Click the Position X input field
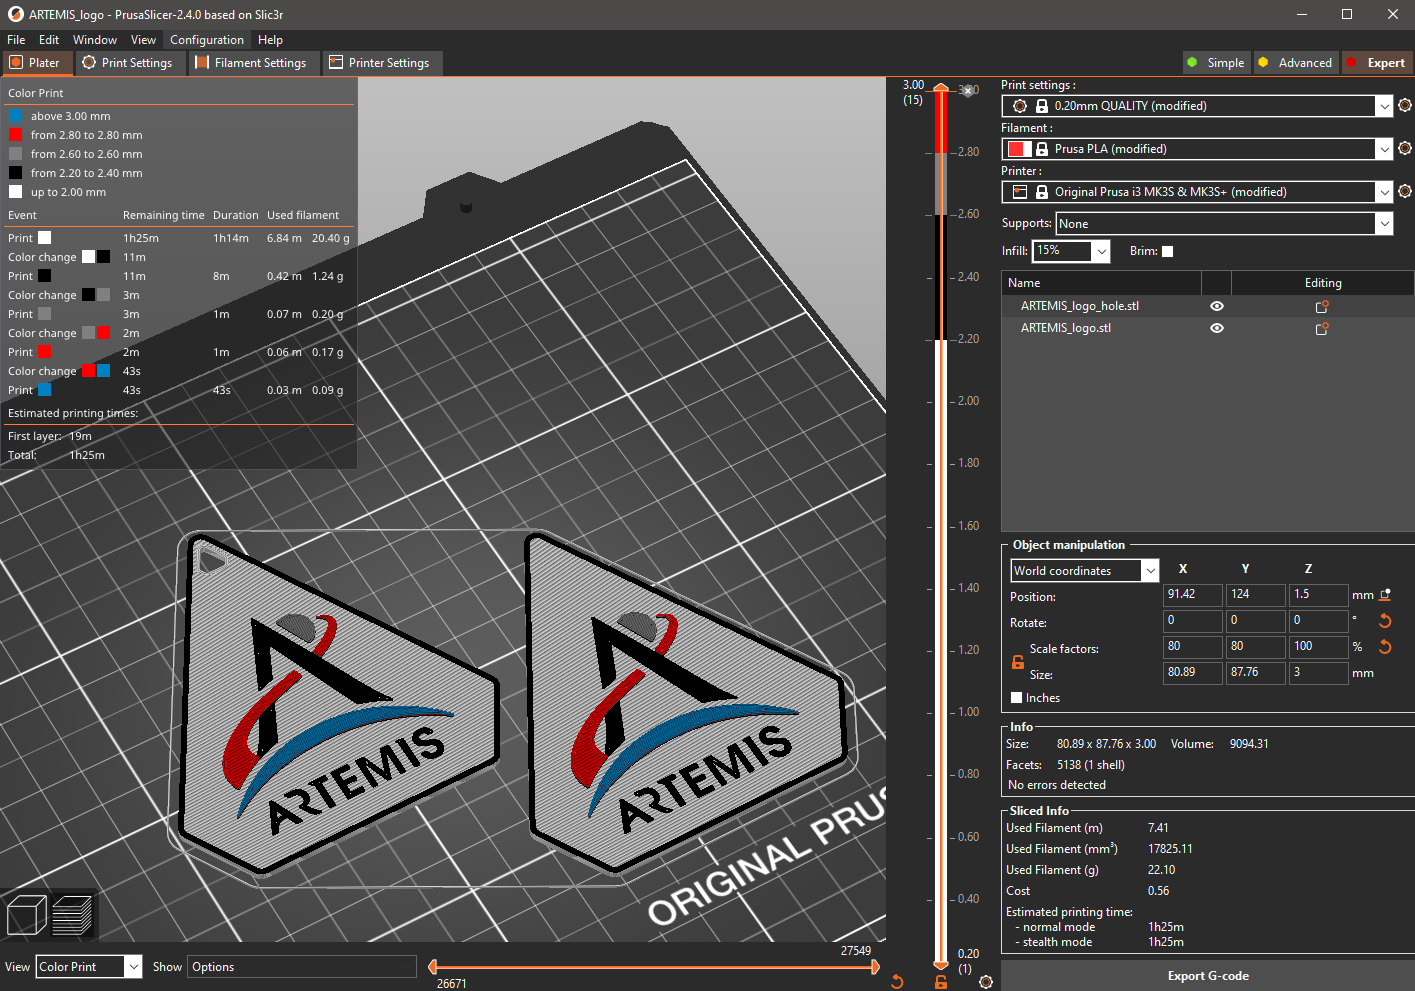Screen dimensions: 1415x991 [1194, 595]
